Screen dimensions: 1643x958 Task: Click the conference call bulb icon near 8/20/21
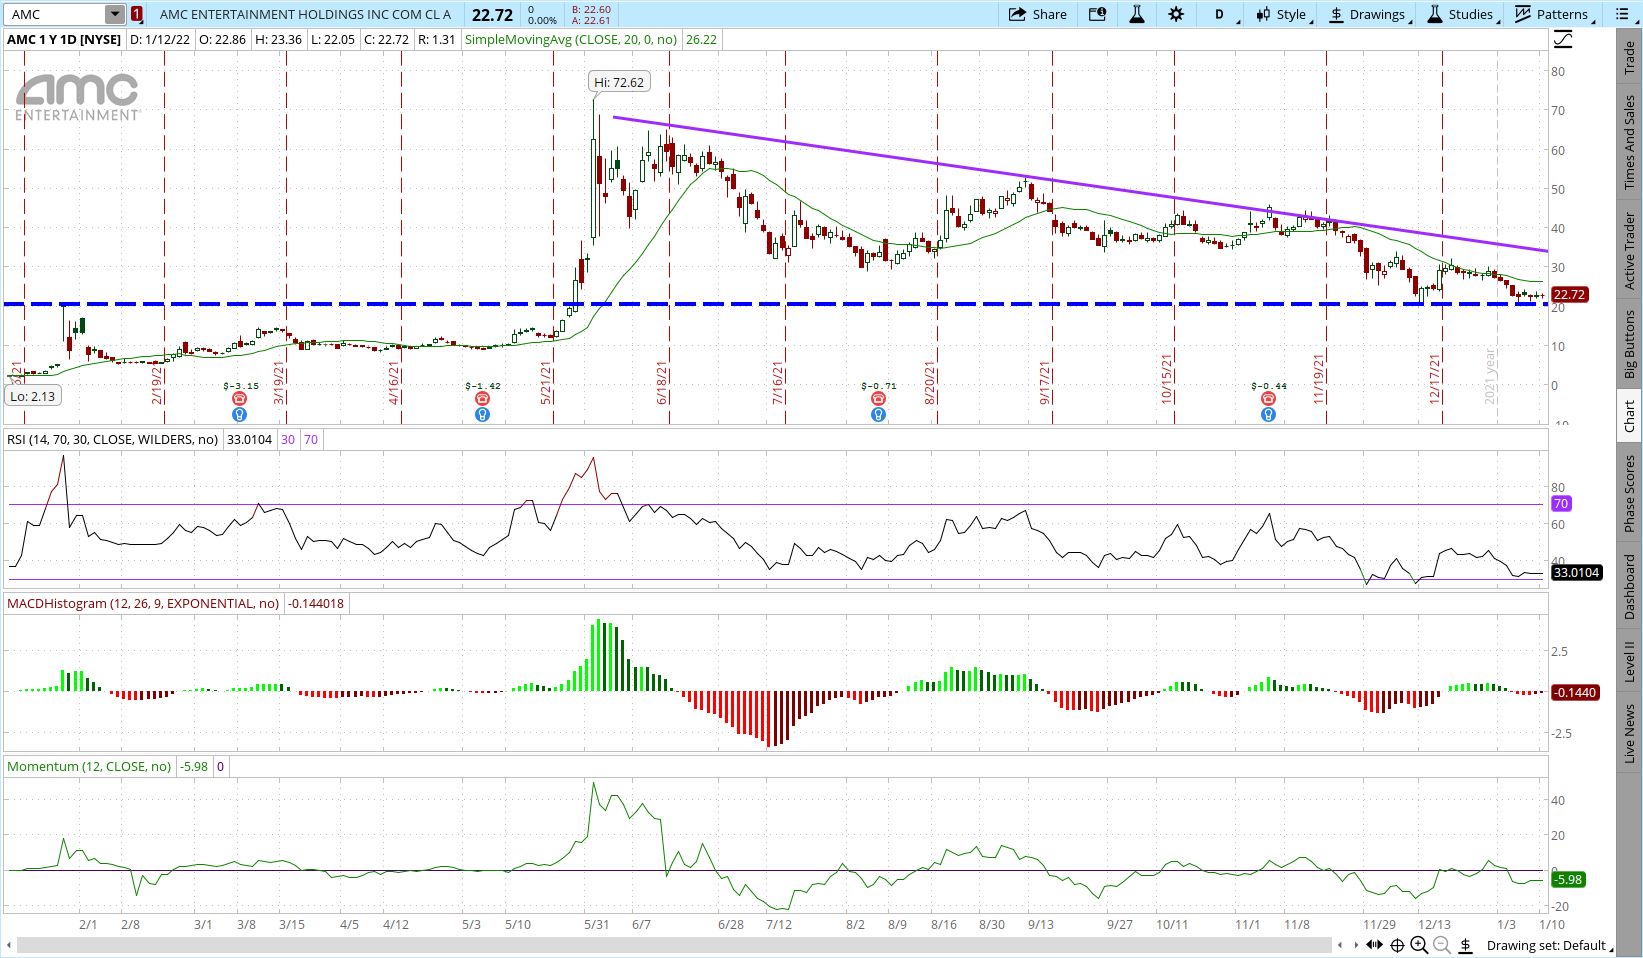878,414
